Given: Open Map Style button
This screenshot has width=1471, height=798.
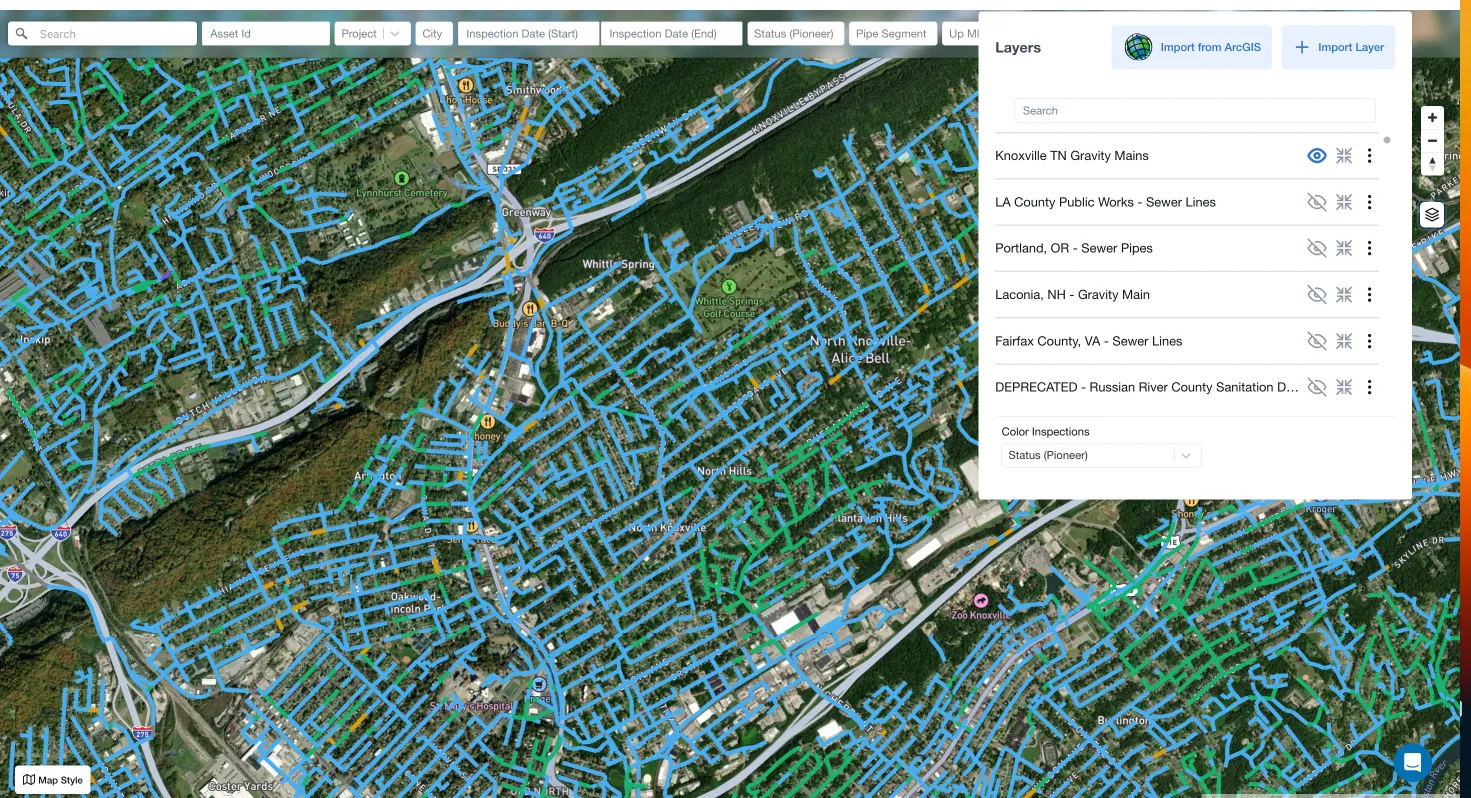Looking at the screenshot, I should pos(53,780).
